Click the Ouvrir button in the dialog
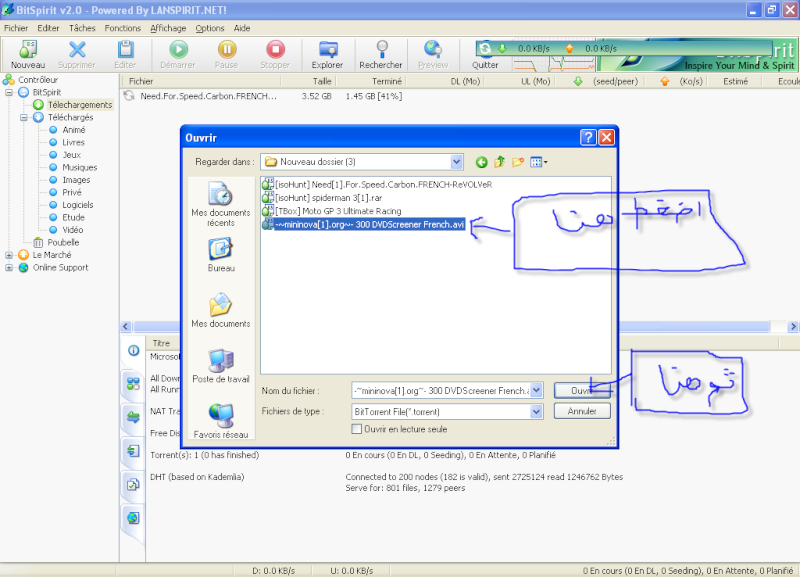The image size is (800, 577). (x=582, y=390)
